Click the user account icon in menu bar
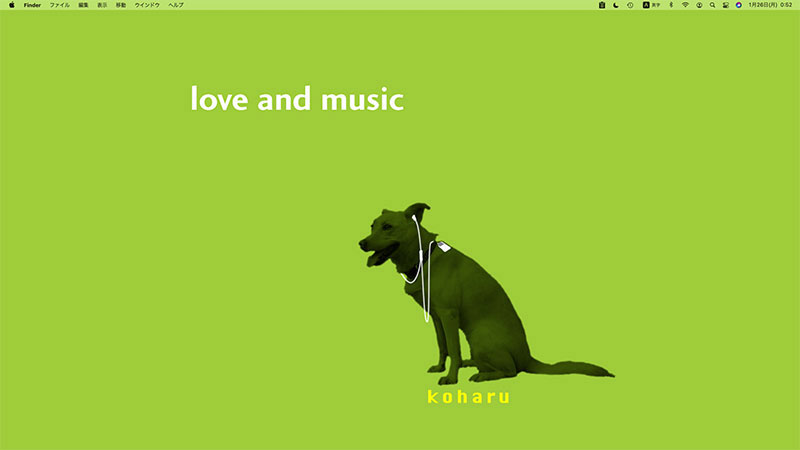Screen dimensions: 800x450 (x=698, y=5)
